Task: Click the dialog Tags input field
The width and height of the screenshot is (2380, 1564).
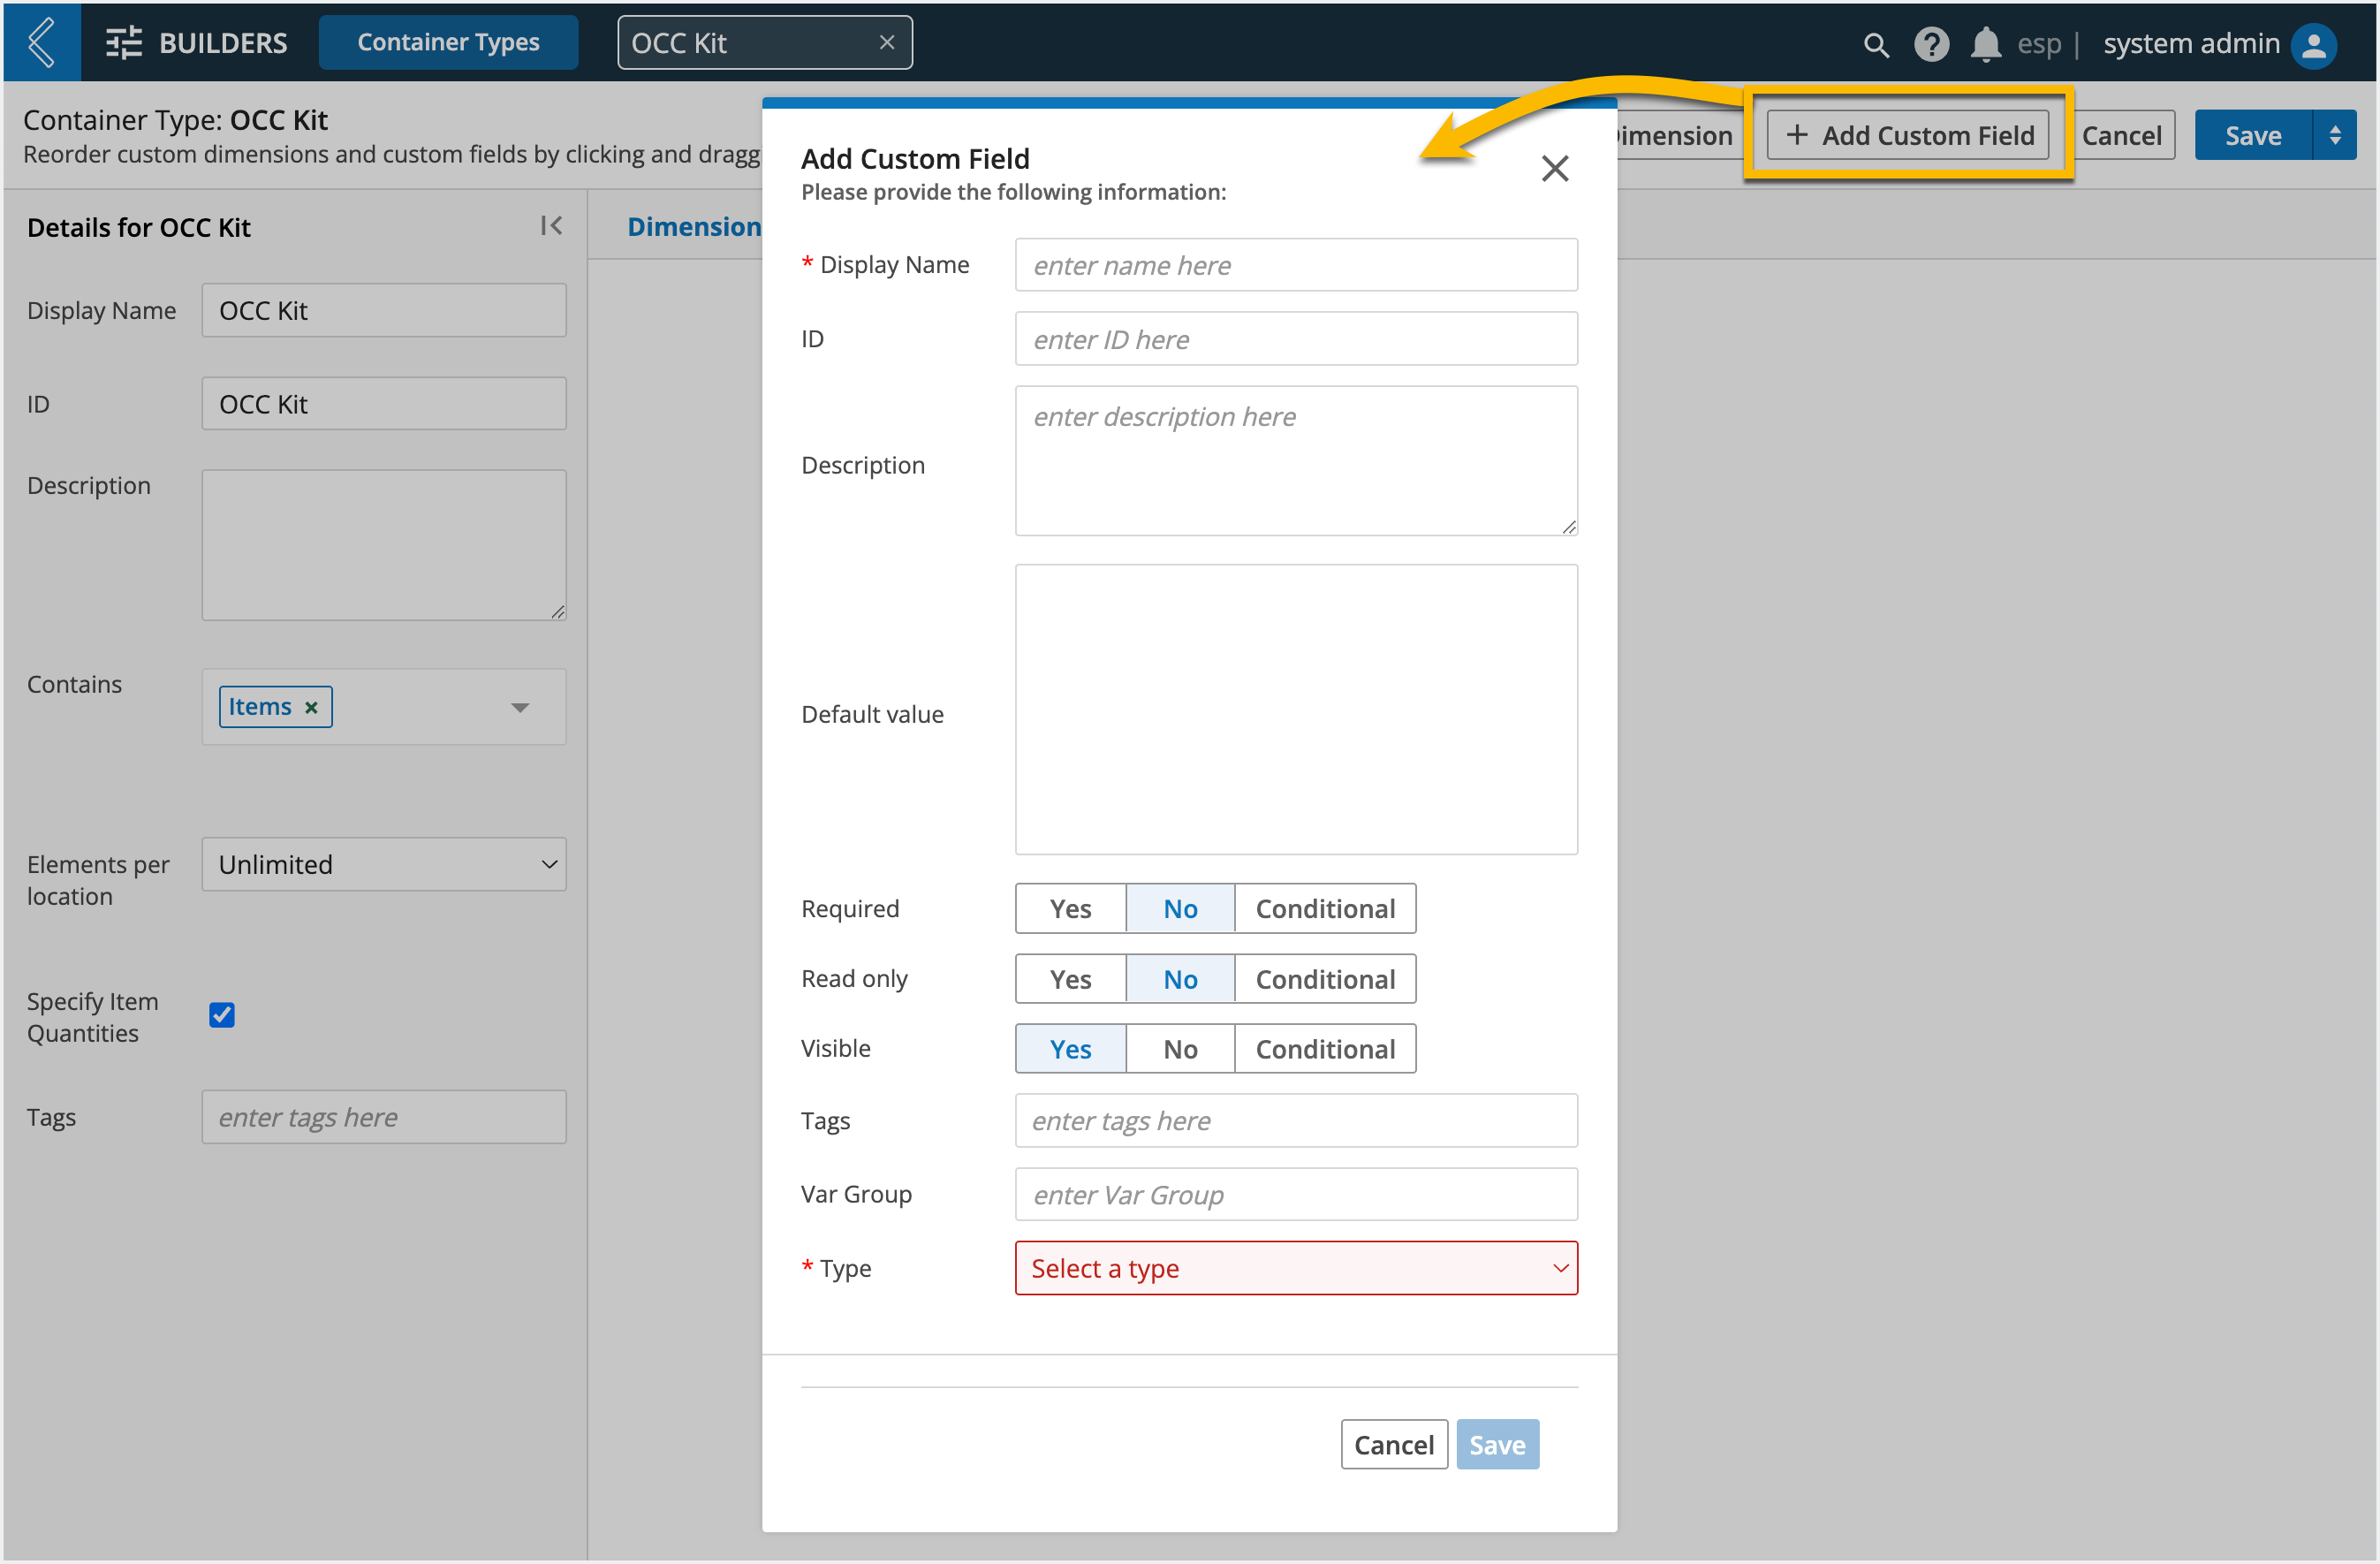Action: [1296, 1120]
